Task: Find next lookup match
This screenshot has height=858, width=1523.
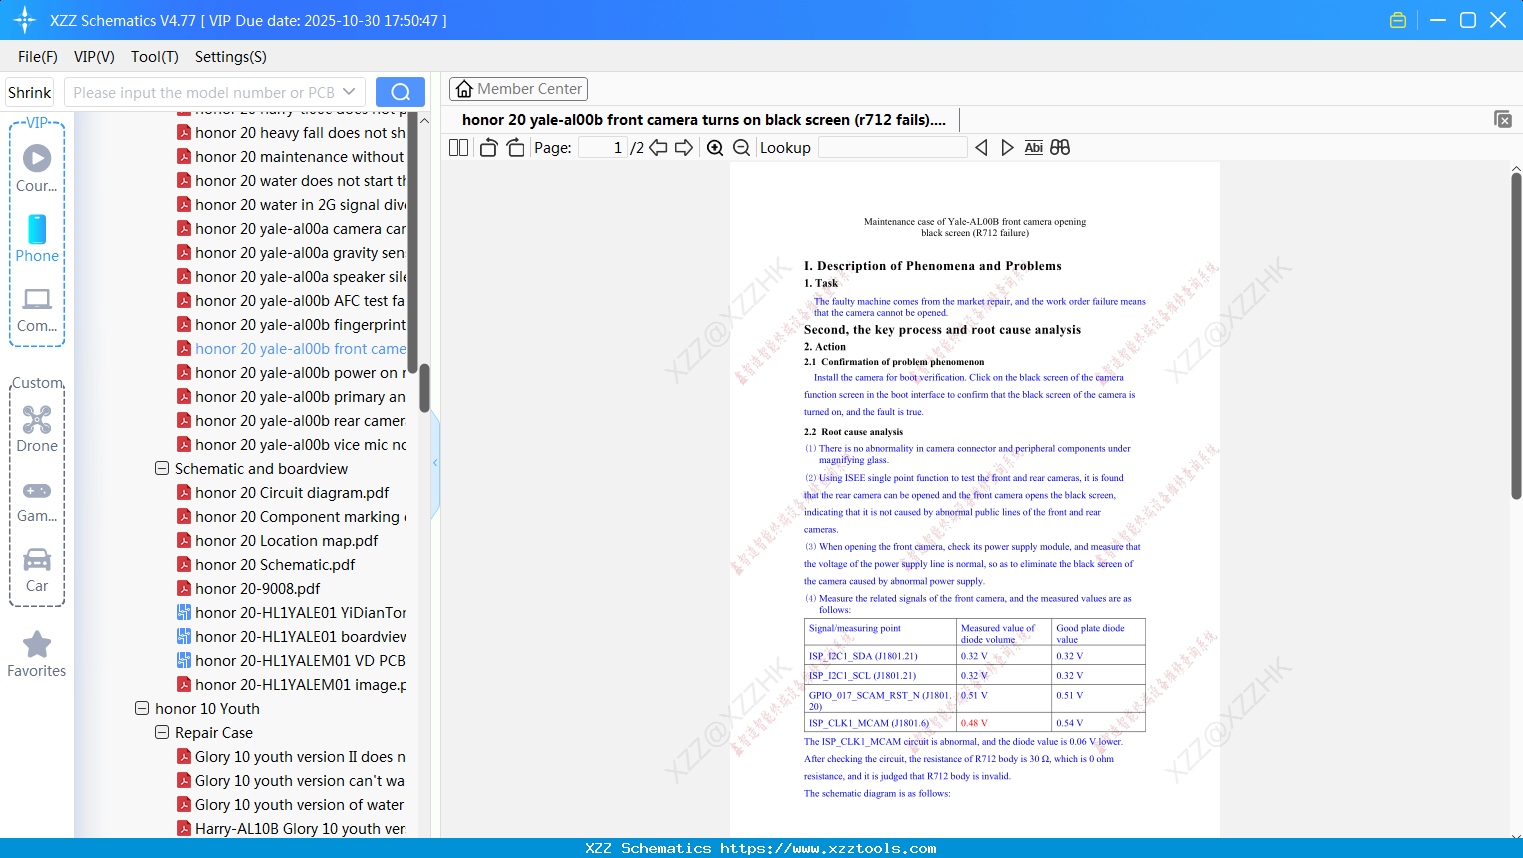Action: pyautogui.click(x=1007, y=148)
